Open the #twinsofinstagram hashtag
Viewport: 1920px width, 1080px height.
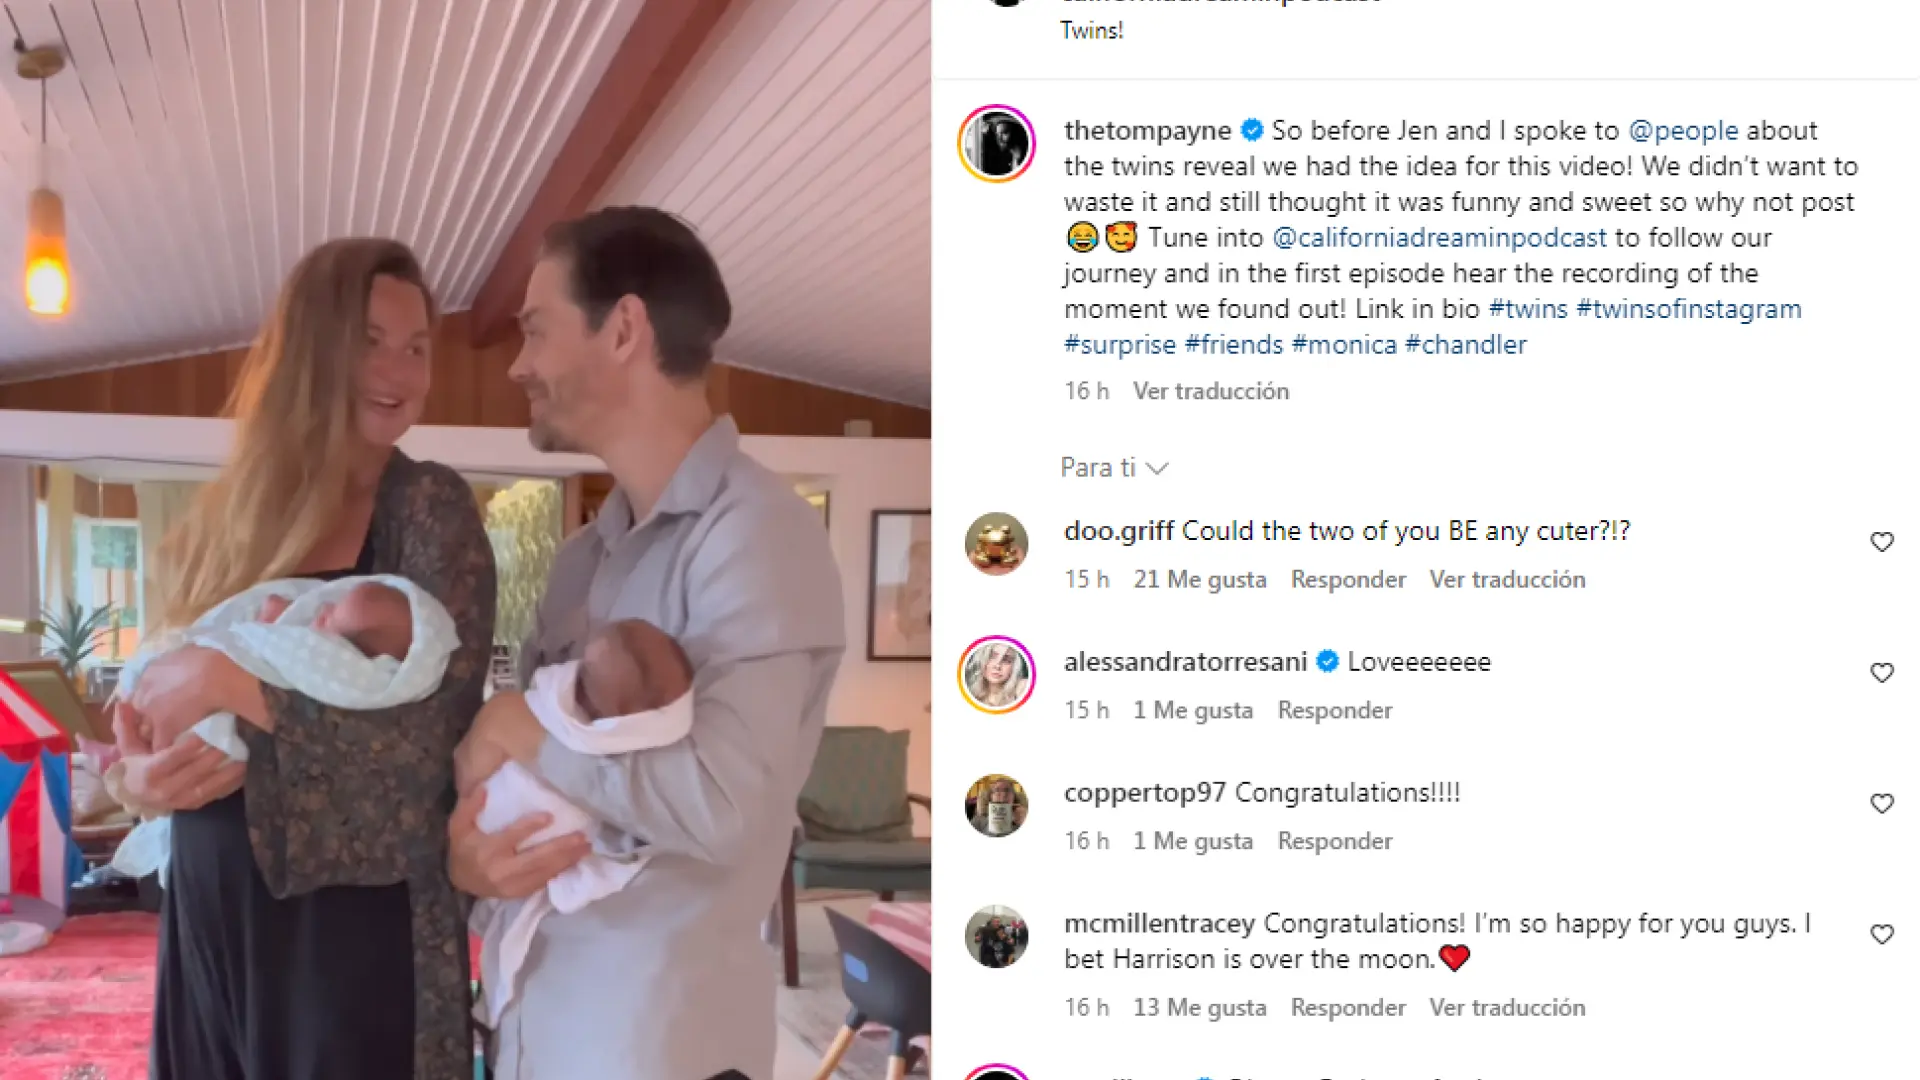click(1689, 309)
